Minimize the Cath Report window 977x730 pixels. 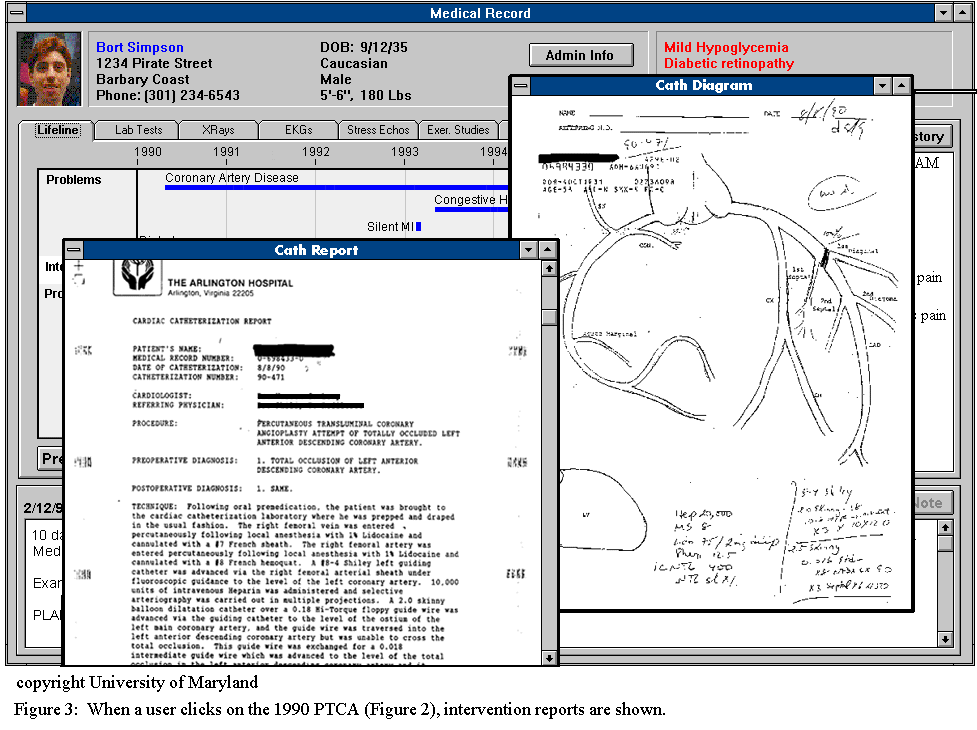528,250
